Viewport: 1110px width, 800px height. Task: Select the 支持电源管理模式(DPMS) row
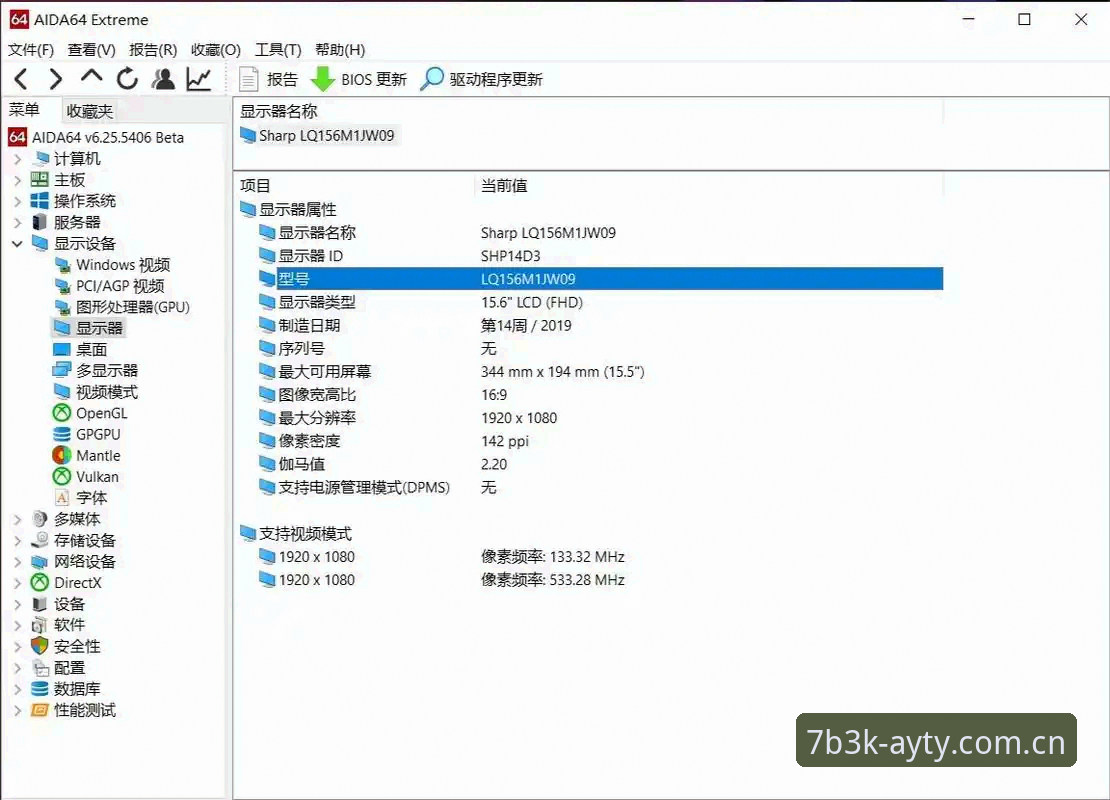tap(600, 487)
